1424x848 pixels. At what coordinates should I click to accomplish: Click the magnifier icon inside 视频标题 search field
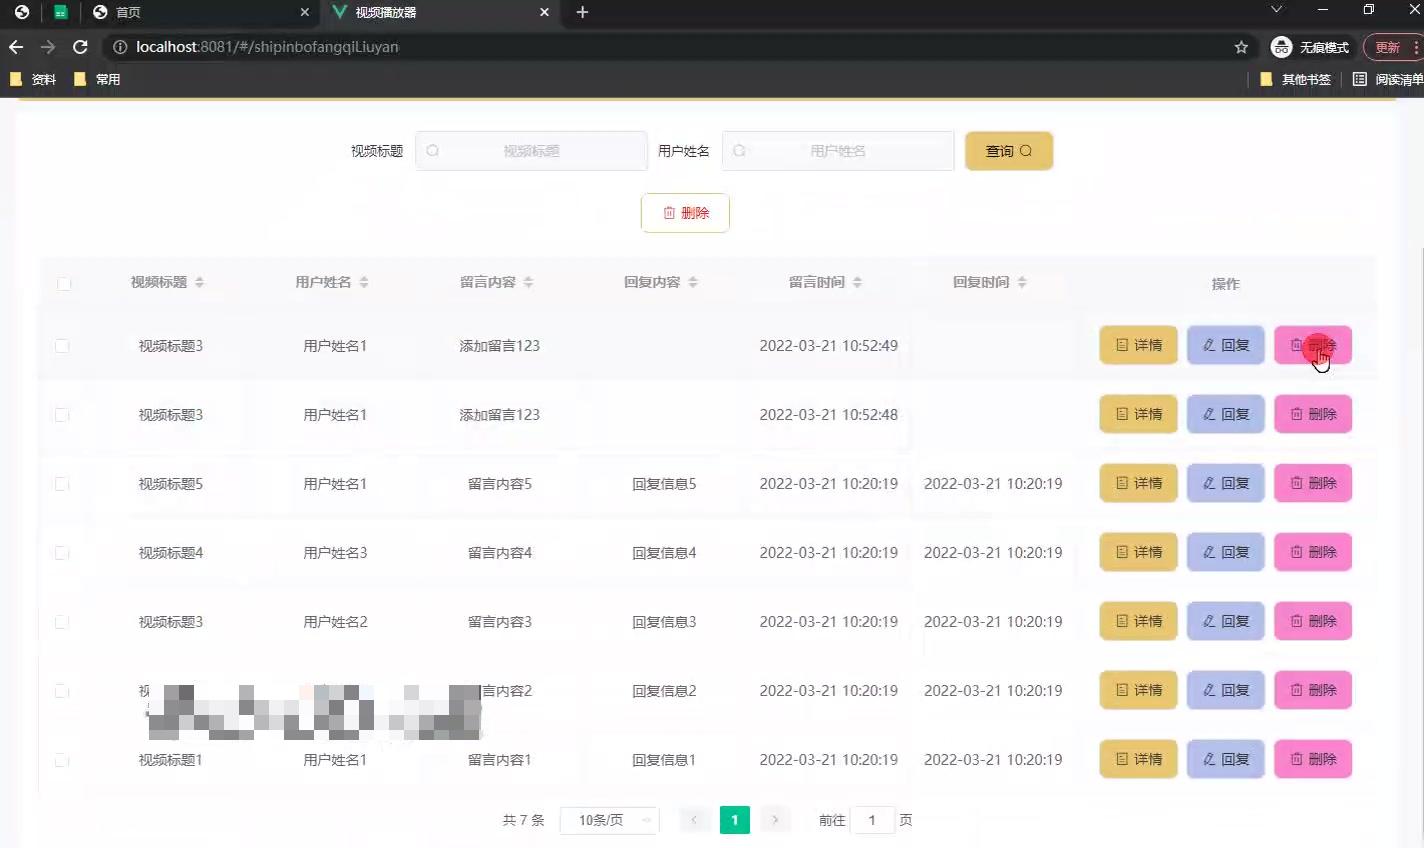433,150
